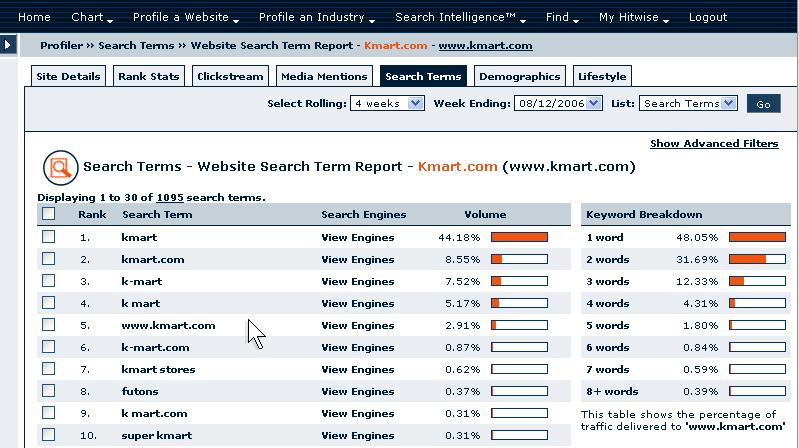Click the www.kmart.com search term
This screenshot has width=799, height=448.
[x=168, y=325]
